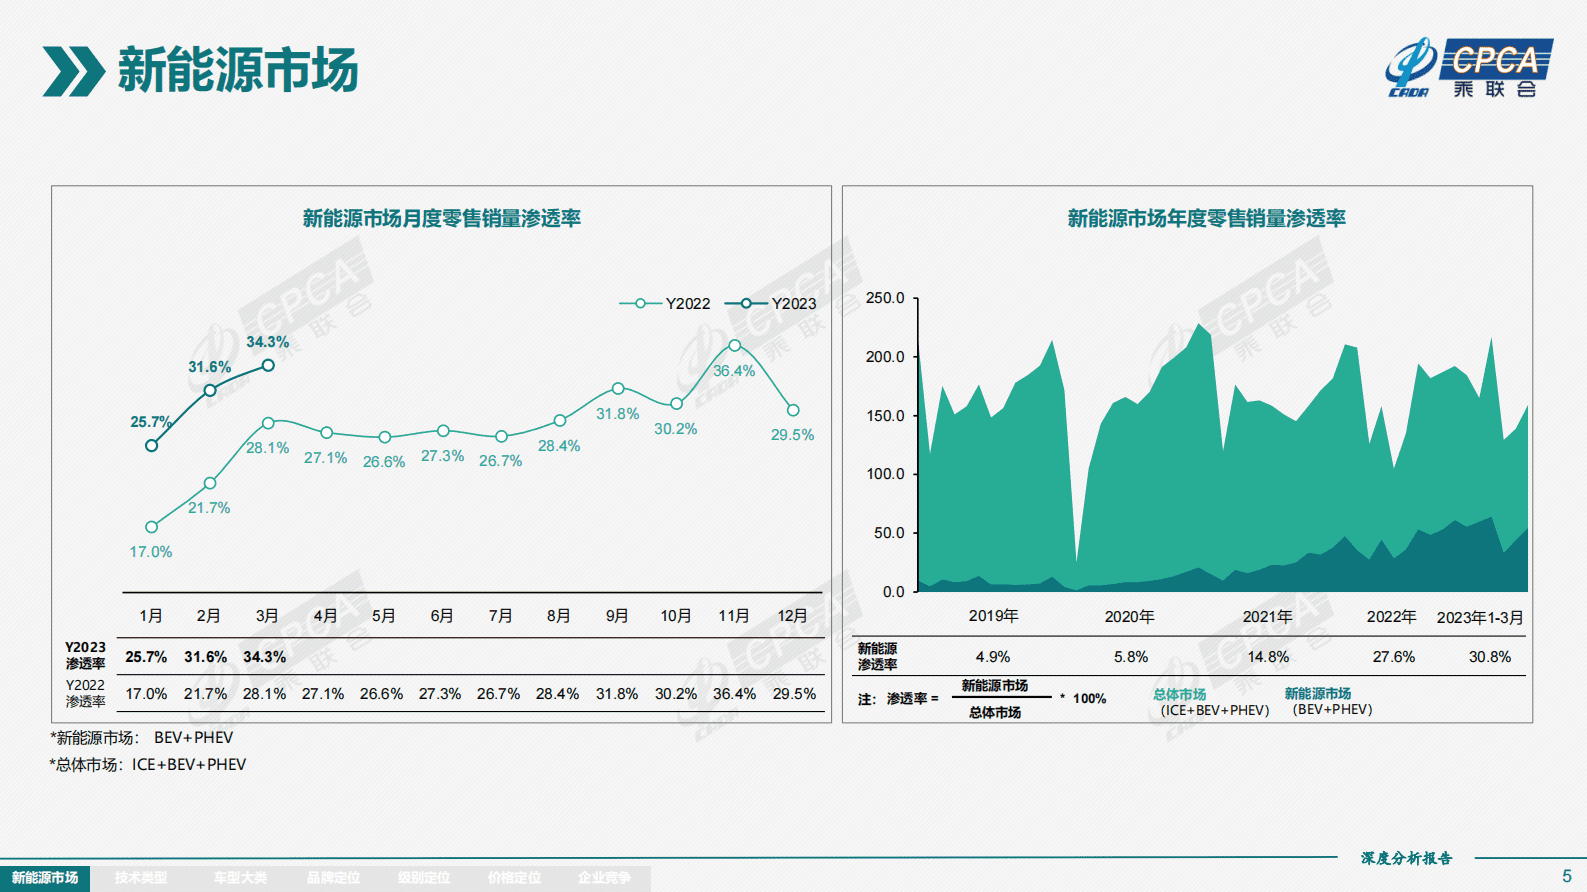Switch to the 技术类型 tab
The image size is (1587, 892).
(x=141, y=878)
